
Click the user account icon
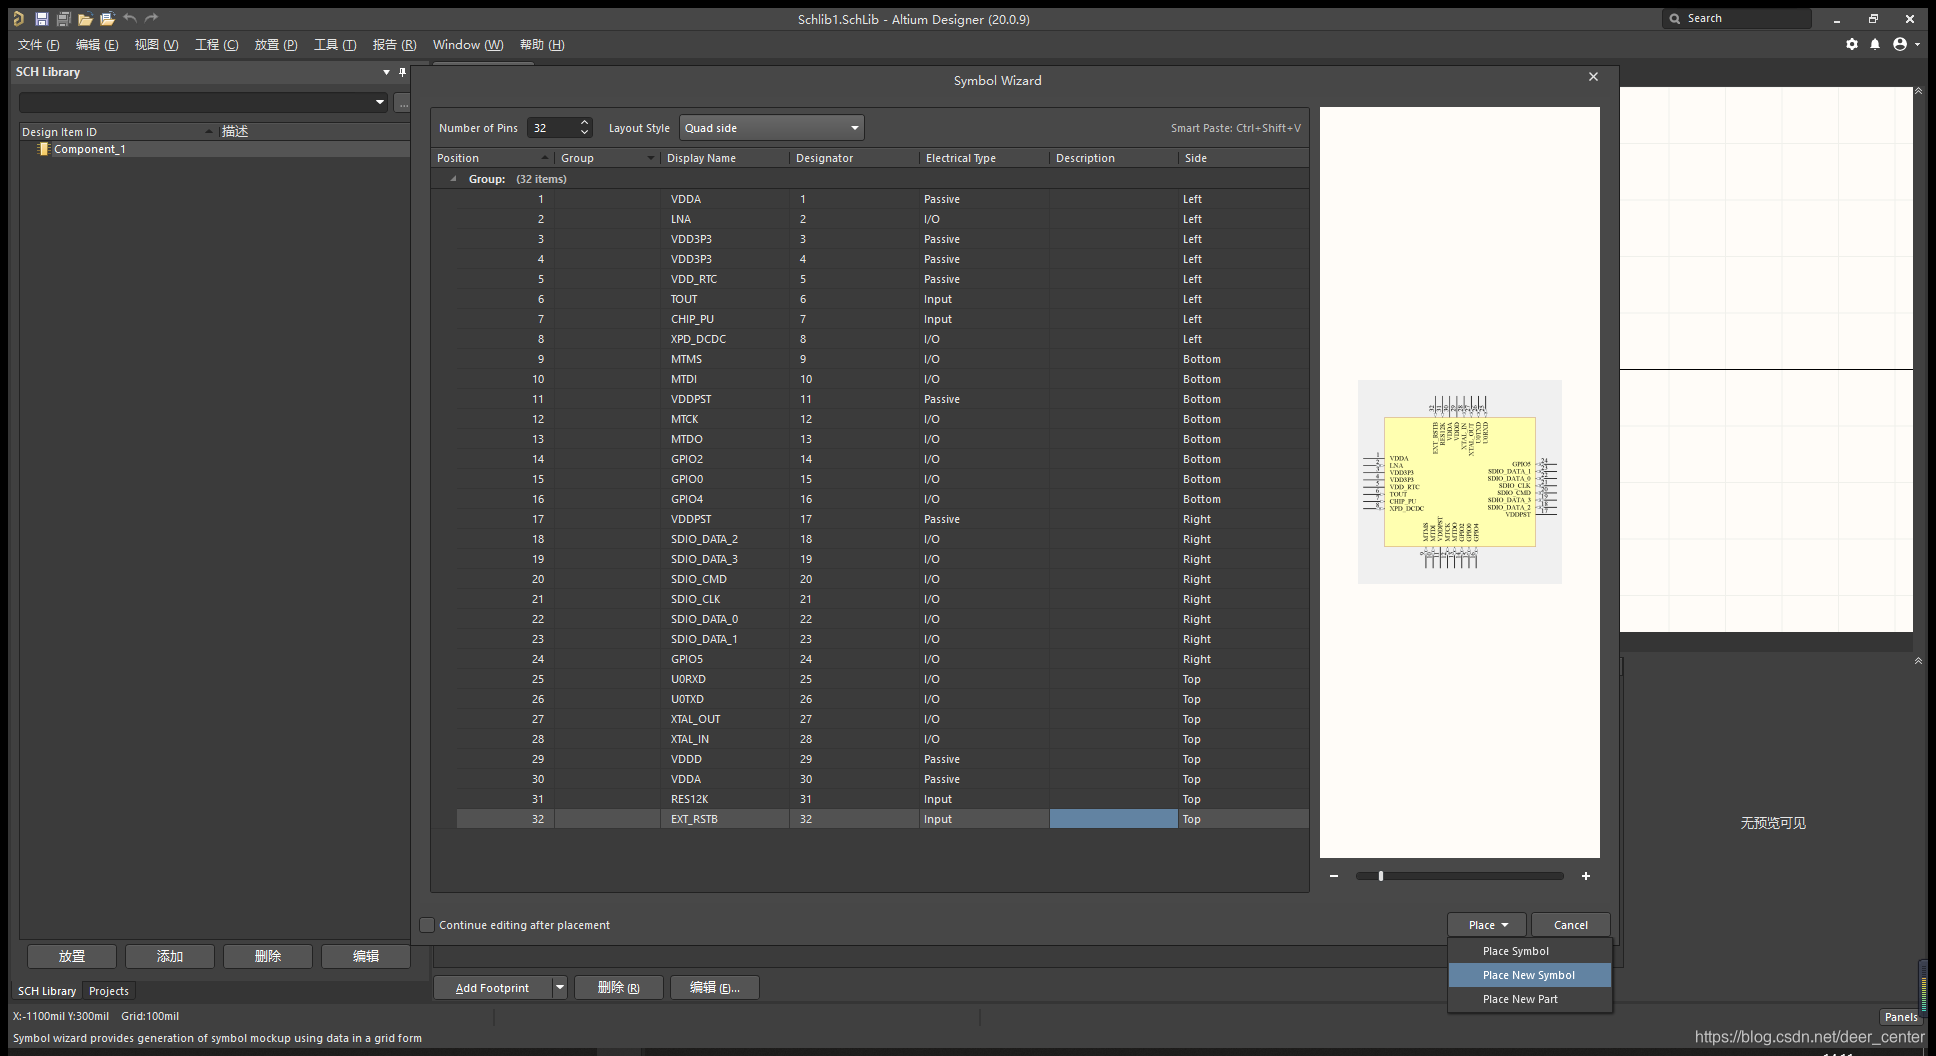click(x=1900, y=44)
